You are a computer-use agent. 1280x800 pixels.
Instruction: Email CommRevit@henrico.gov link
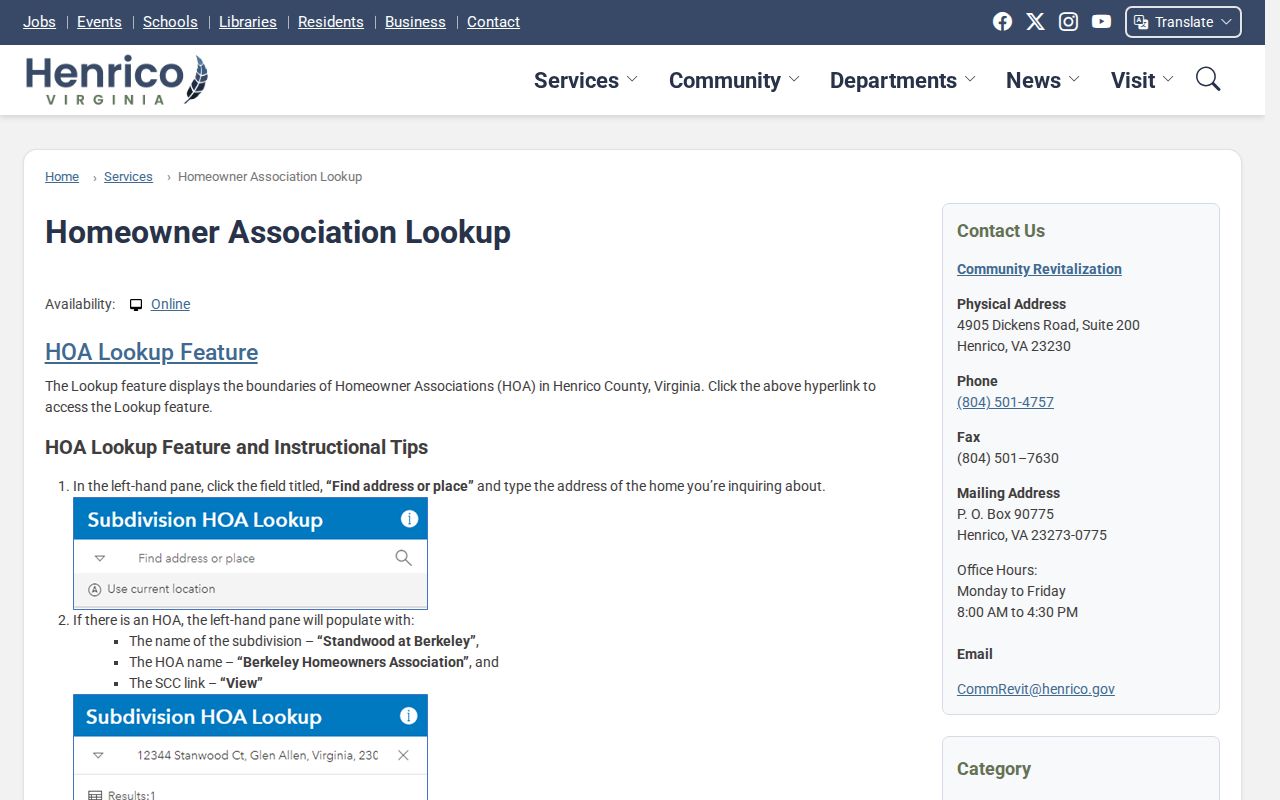(x=1035, y=689)
